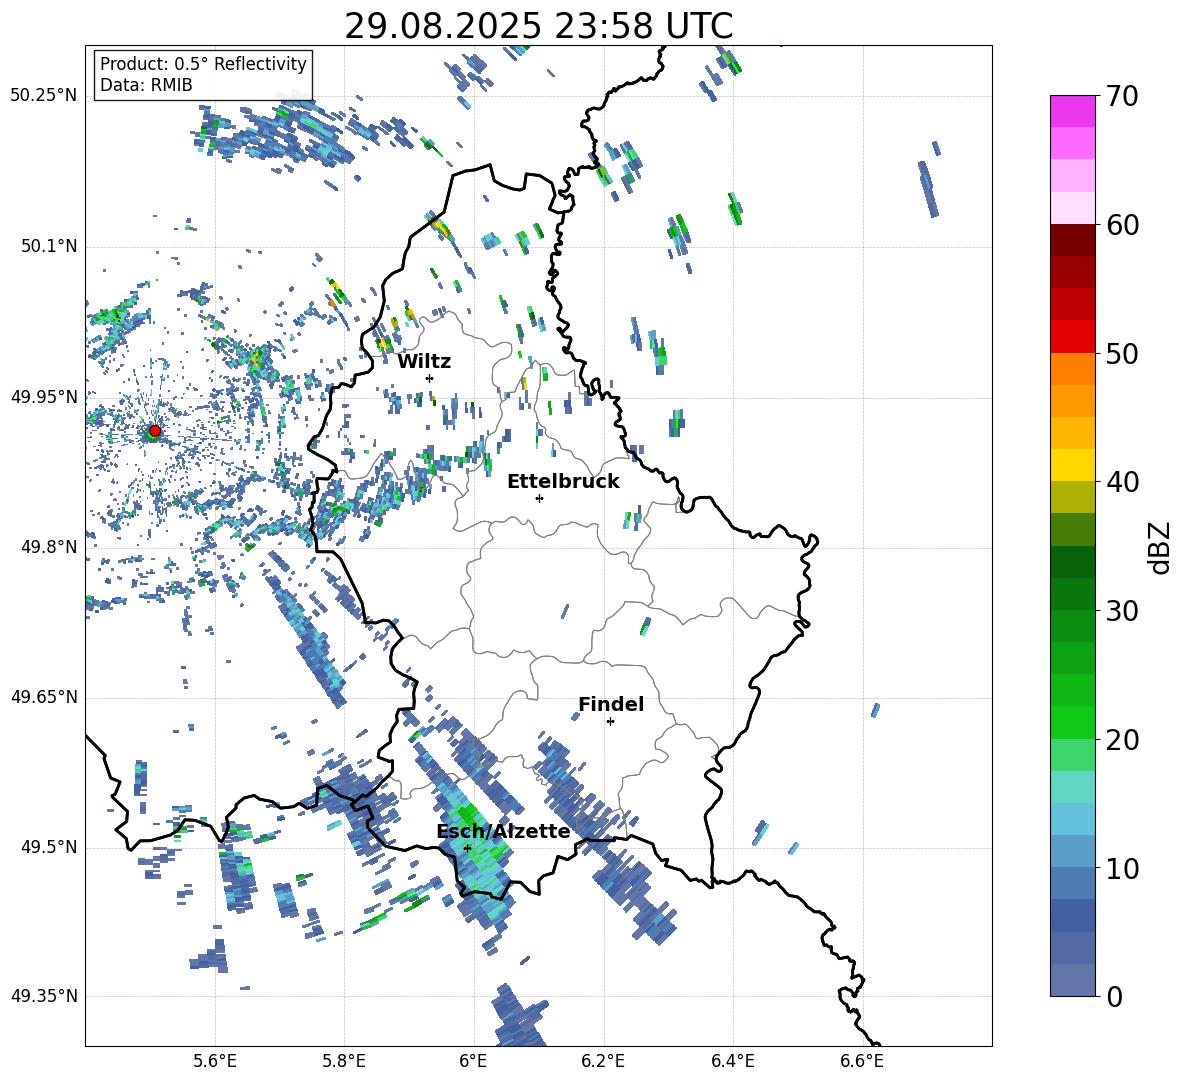Click the Findel station cross marker

click(x=610, y=722)
